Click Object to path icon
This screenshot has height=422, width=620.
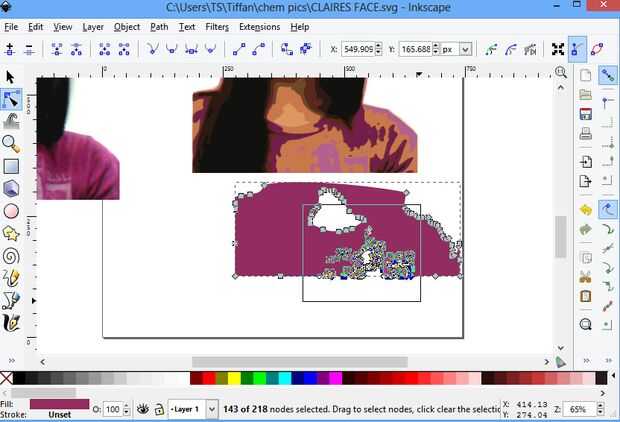pyautogui.click(x=287, y=49)
